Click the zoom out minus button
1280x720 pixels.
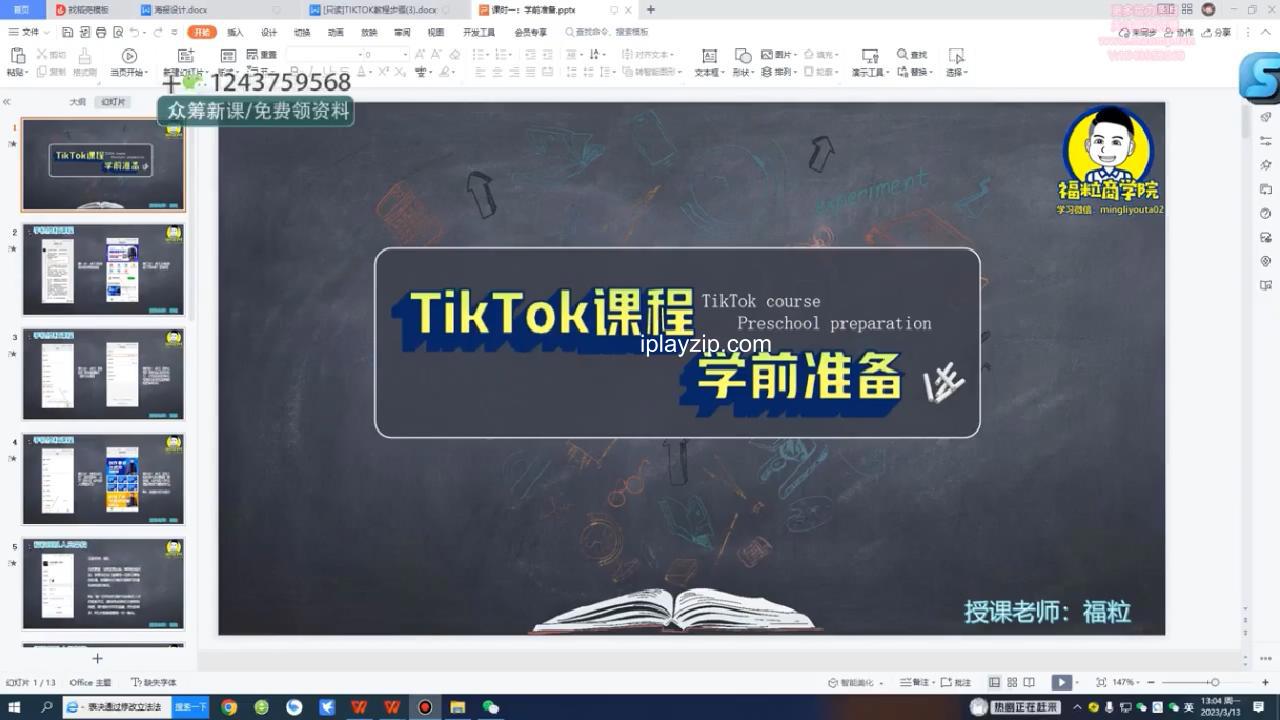click(1152, 682)
